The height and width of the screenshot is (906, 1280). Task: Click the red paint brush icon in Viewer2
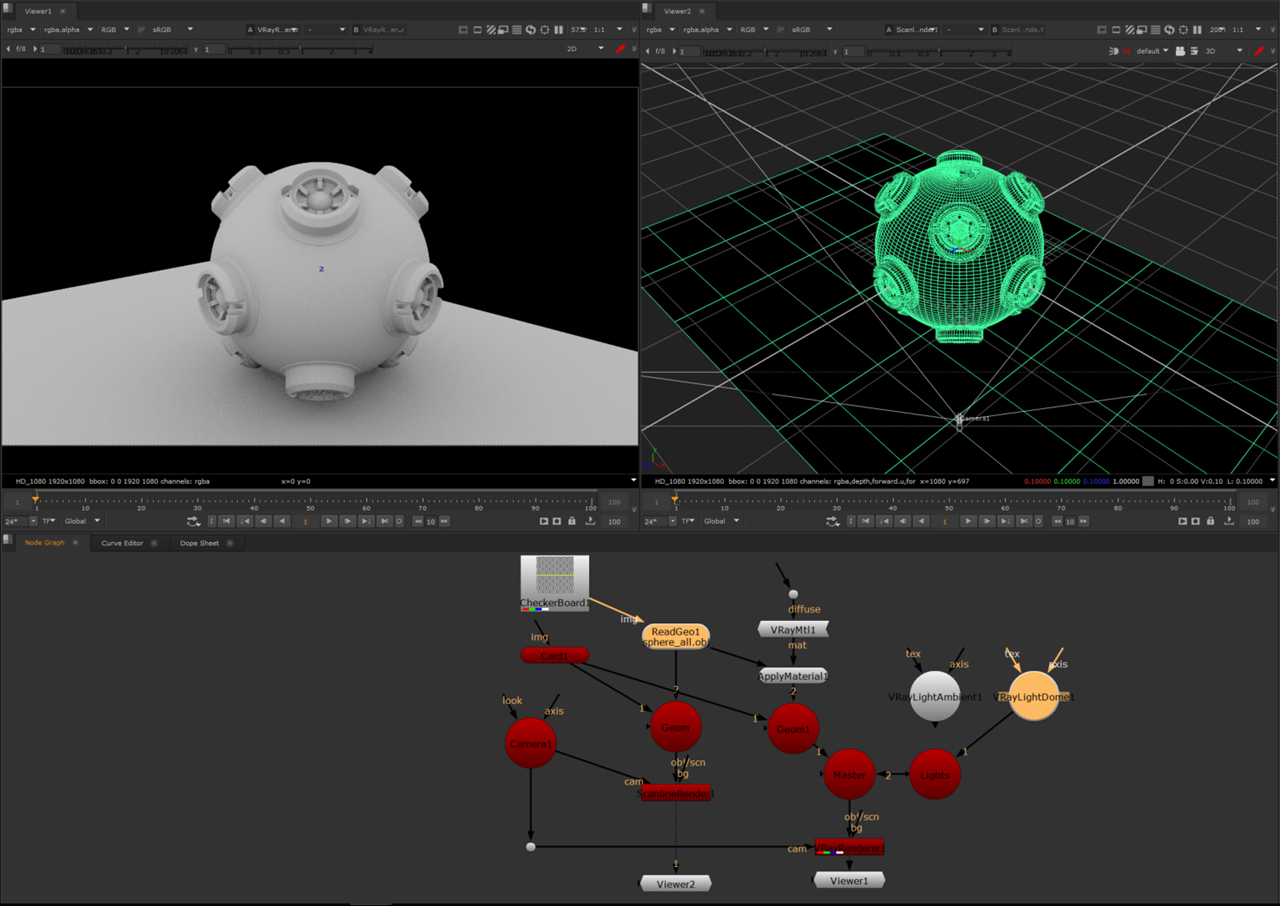pos(1260,49)
